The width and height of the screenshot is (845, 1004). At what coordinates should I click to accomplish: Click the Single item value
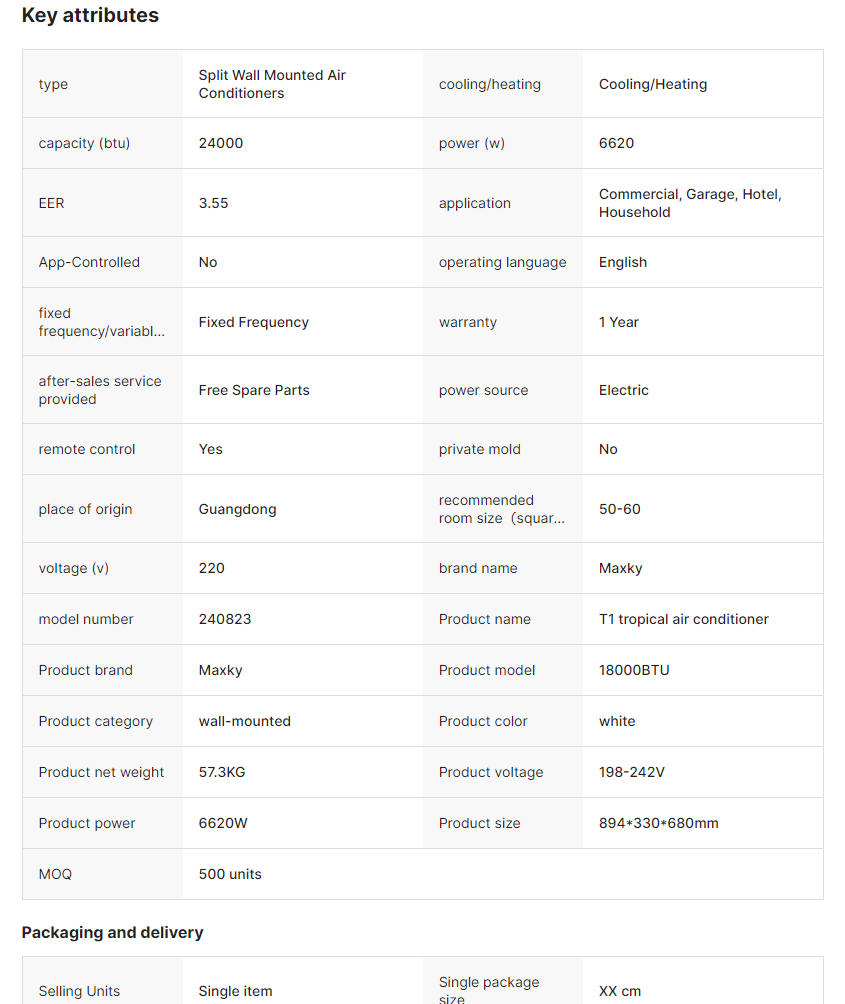pos(235,991)
